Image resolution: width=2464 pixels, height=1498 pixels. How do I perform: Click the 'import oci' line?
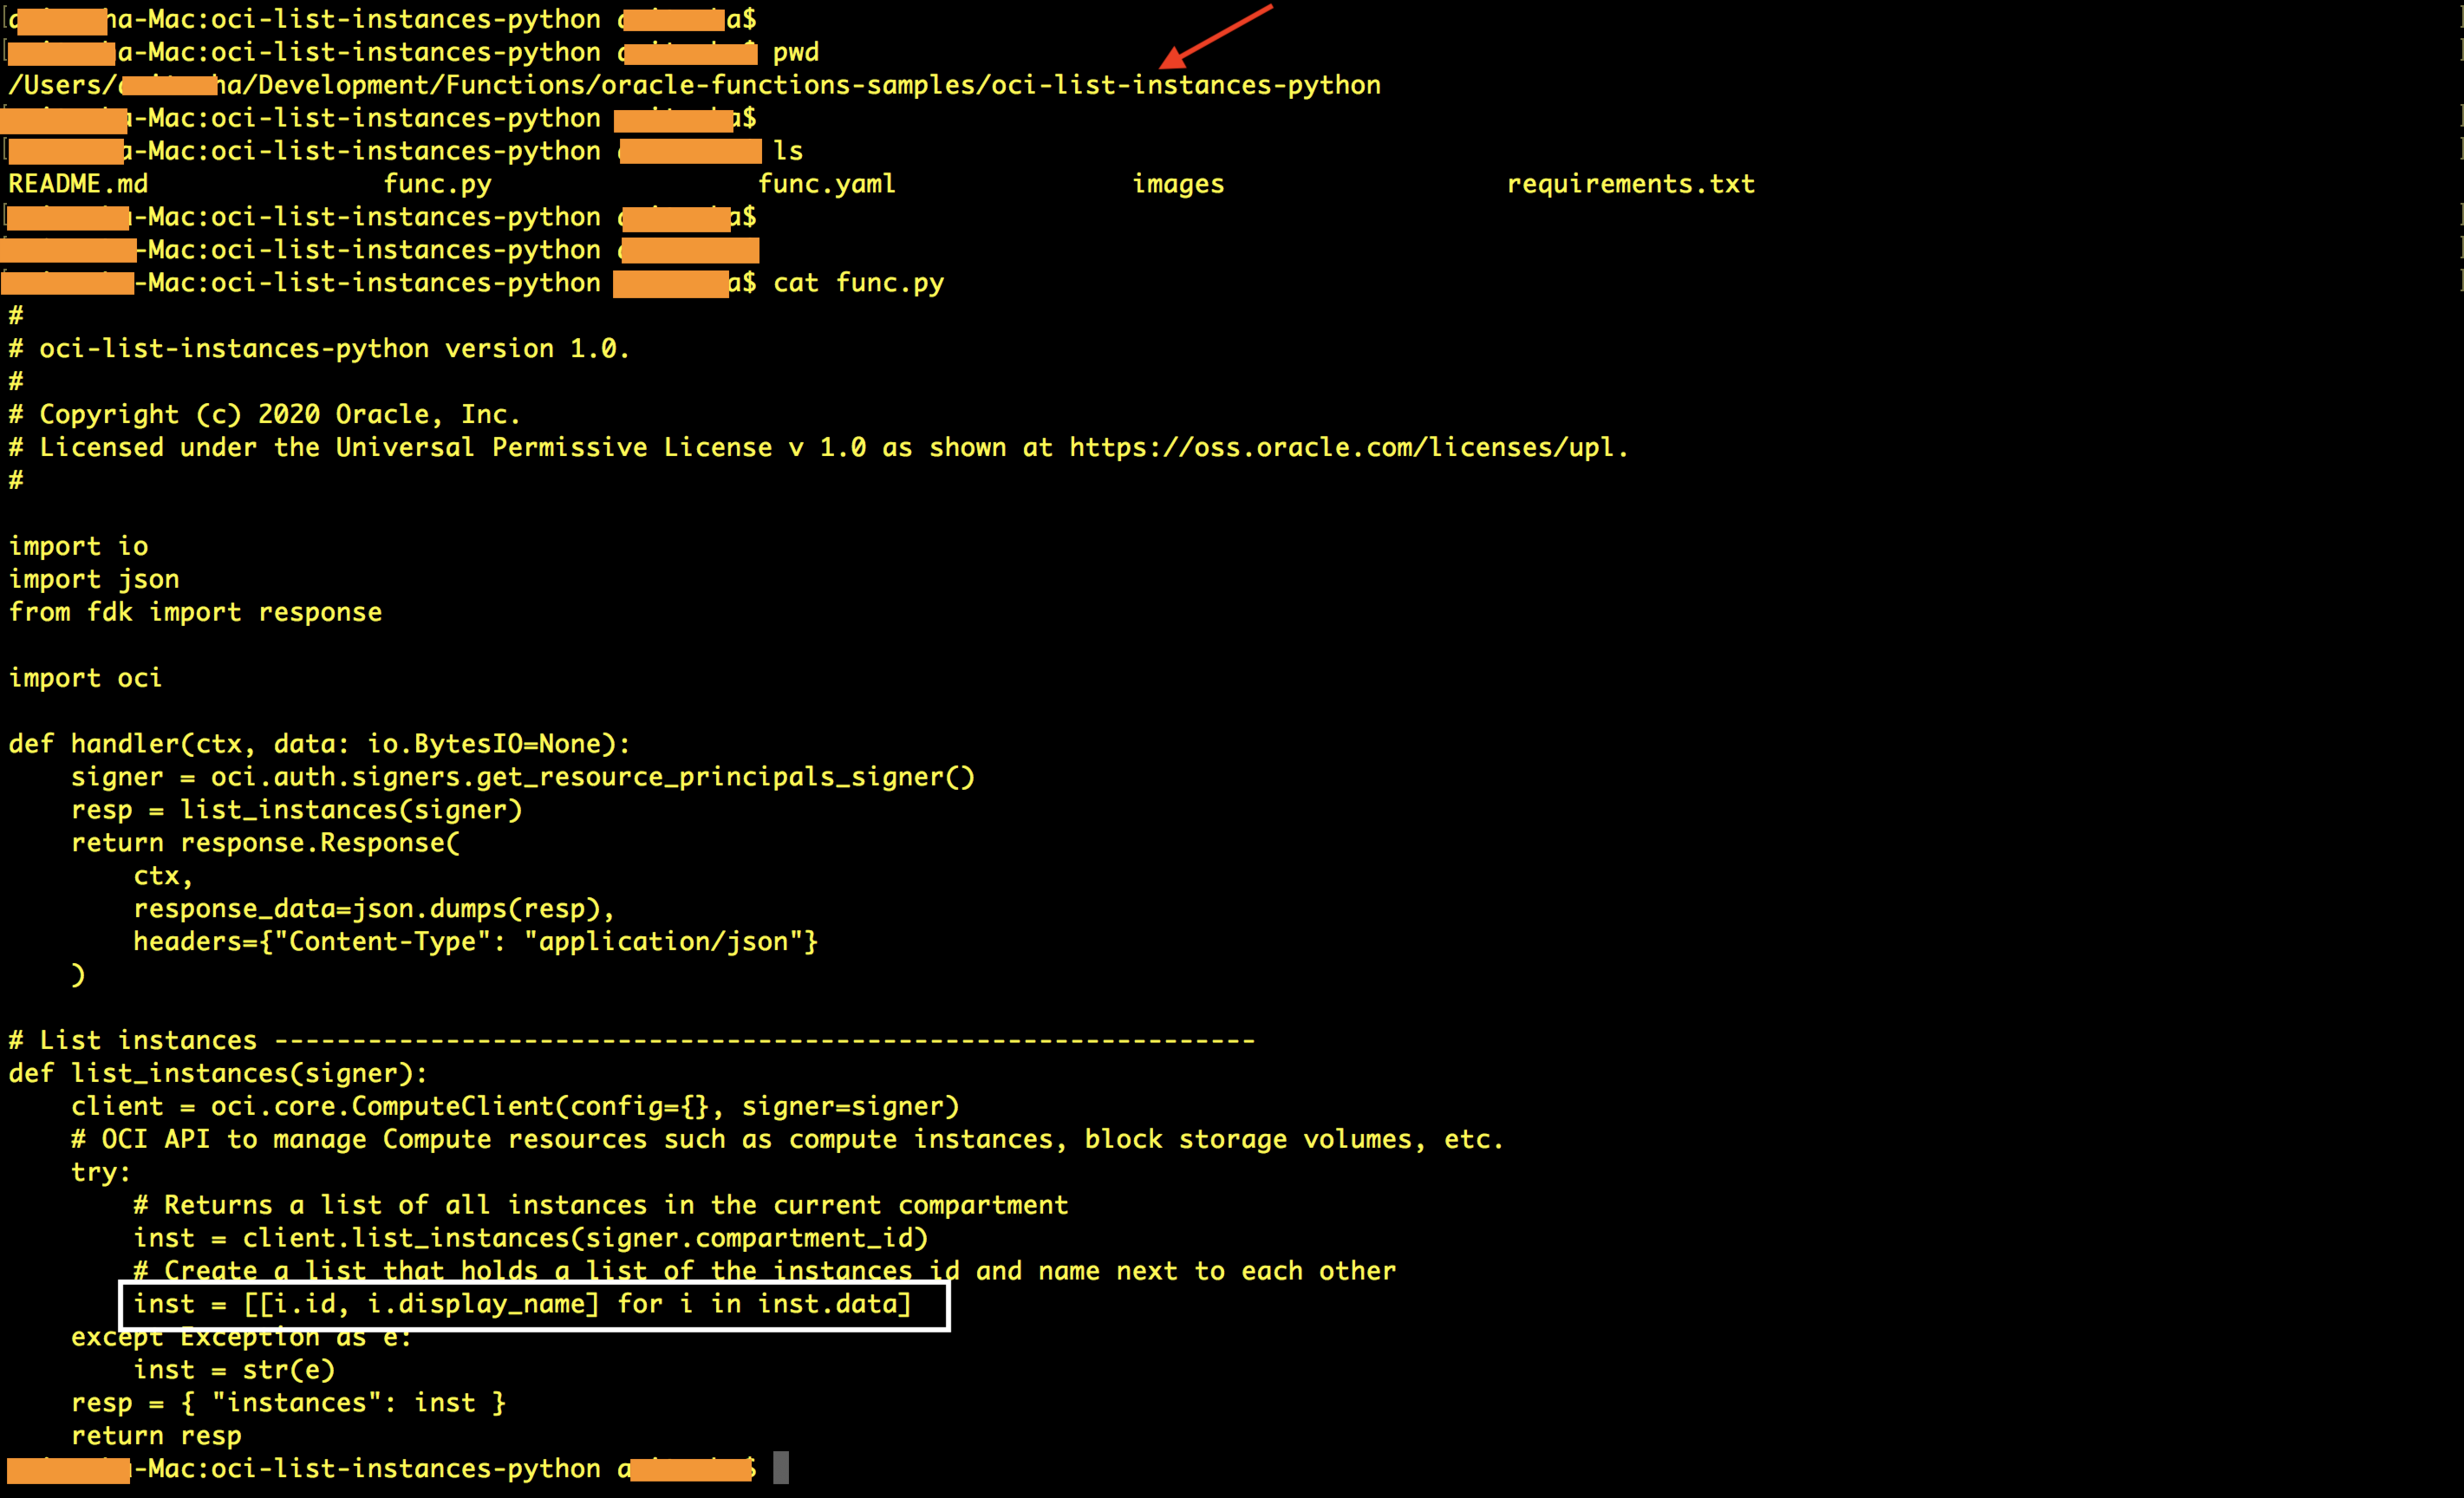pos(85,678)
